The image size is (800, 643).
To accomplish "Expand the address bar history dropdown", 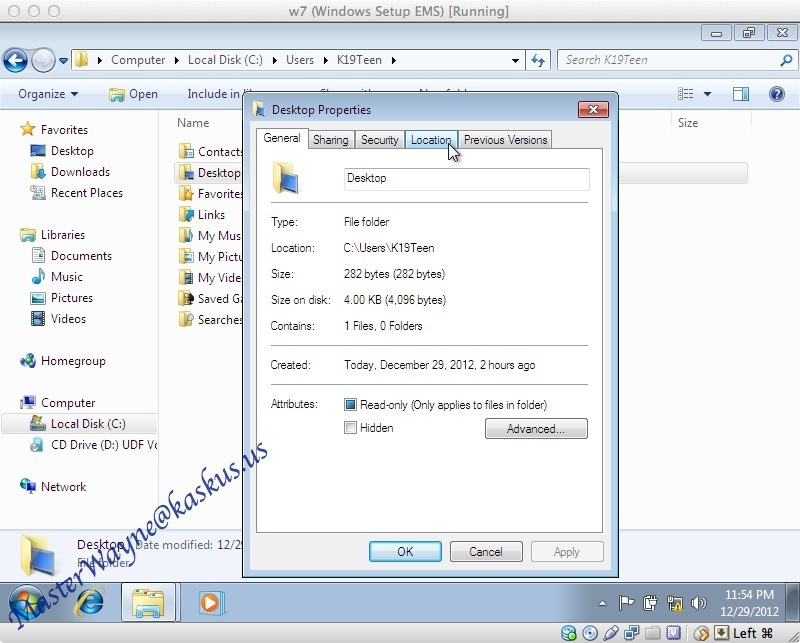I will point(515,61).
